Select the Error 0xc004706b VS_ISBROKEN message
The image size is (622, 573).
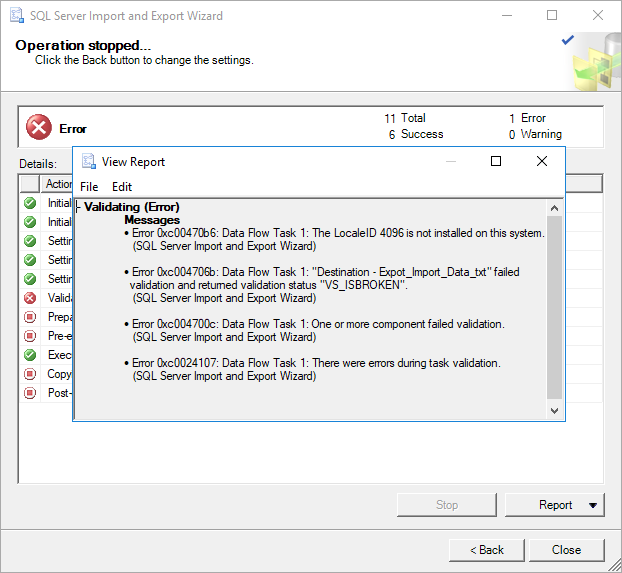(322, 285)
